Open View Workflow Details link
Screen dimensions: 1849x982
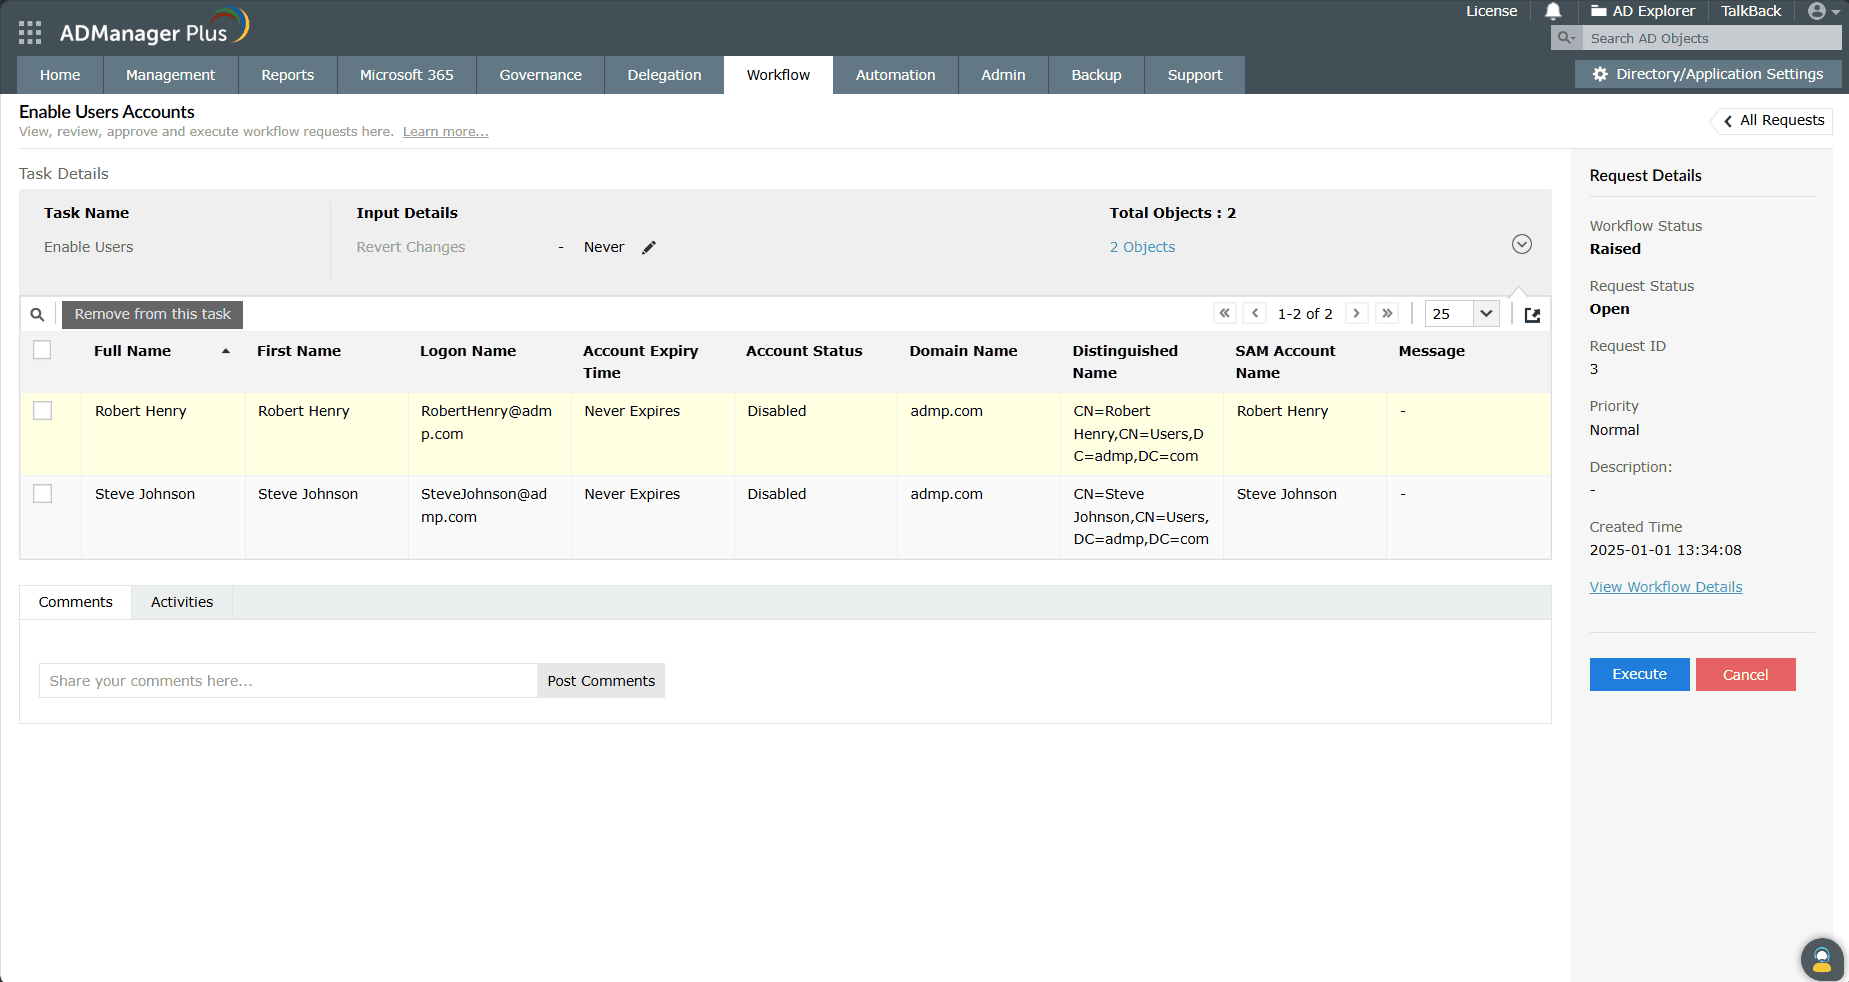pyautogui.click(x=1666, y=587)
